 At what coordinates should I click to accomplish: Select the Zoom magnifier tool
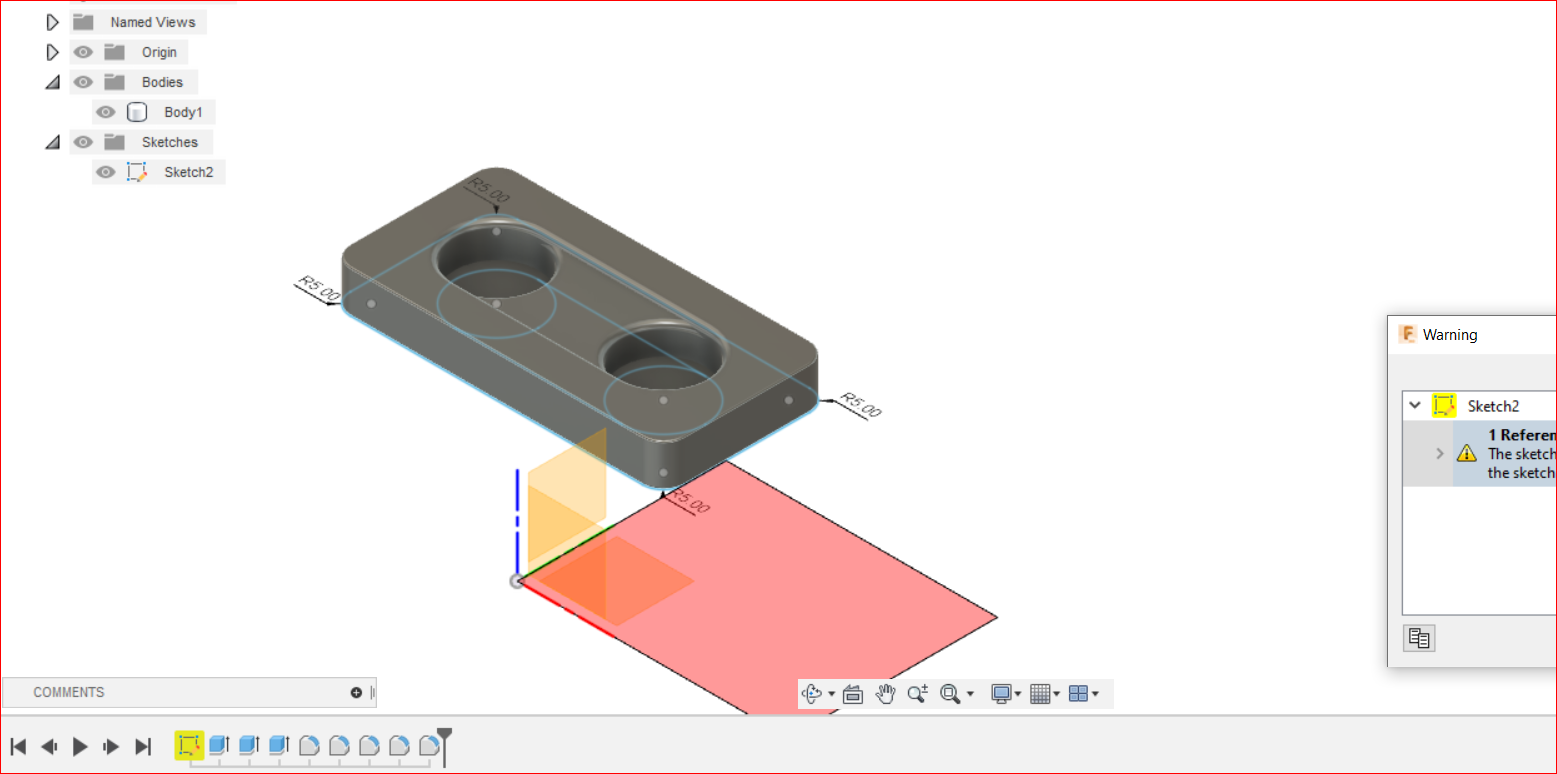point(916,693)
